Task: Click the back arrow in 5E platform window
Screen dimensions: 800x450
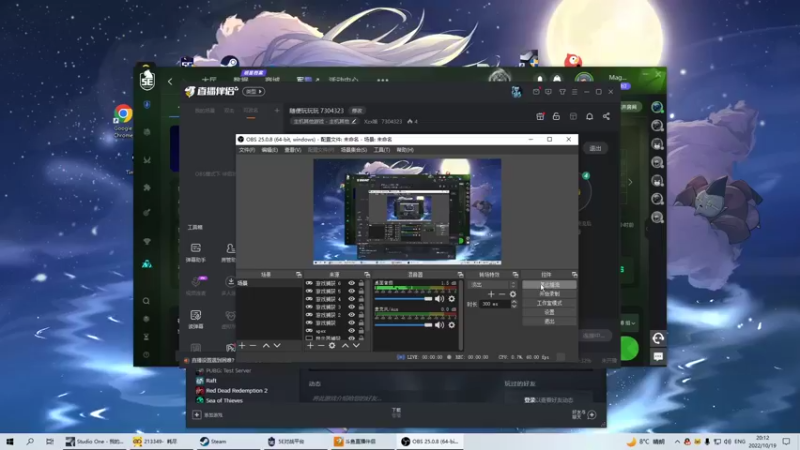Action: pyautogui.click(x=170, y=81)
